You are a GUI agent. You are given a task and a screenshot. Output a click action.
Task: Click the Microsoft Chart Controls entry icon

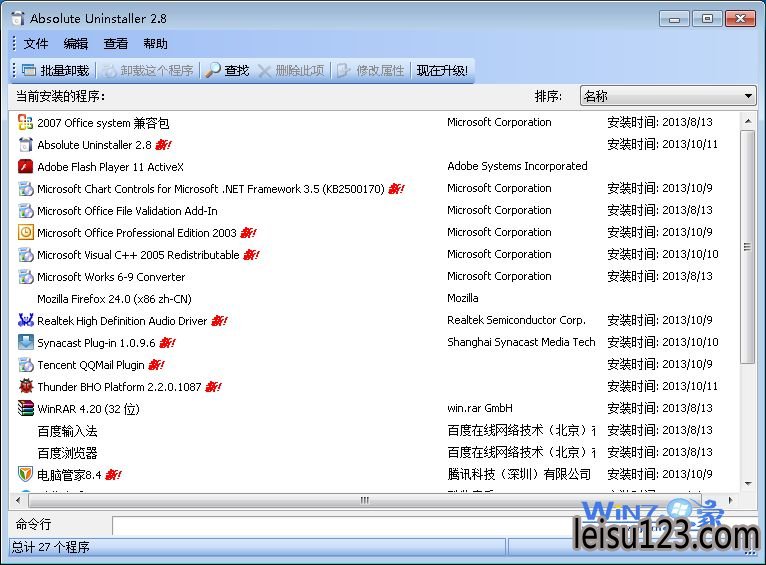(x=25, y=188)
